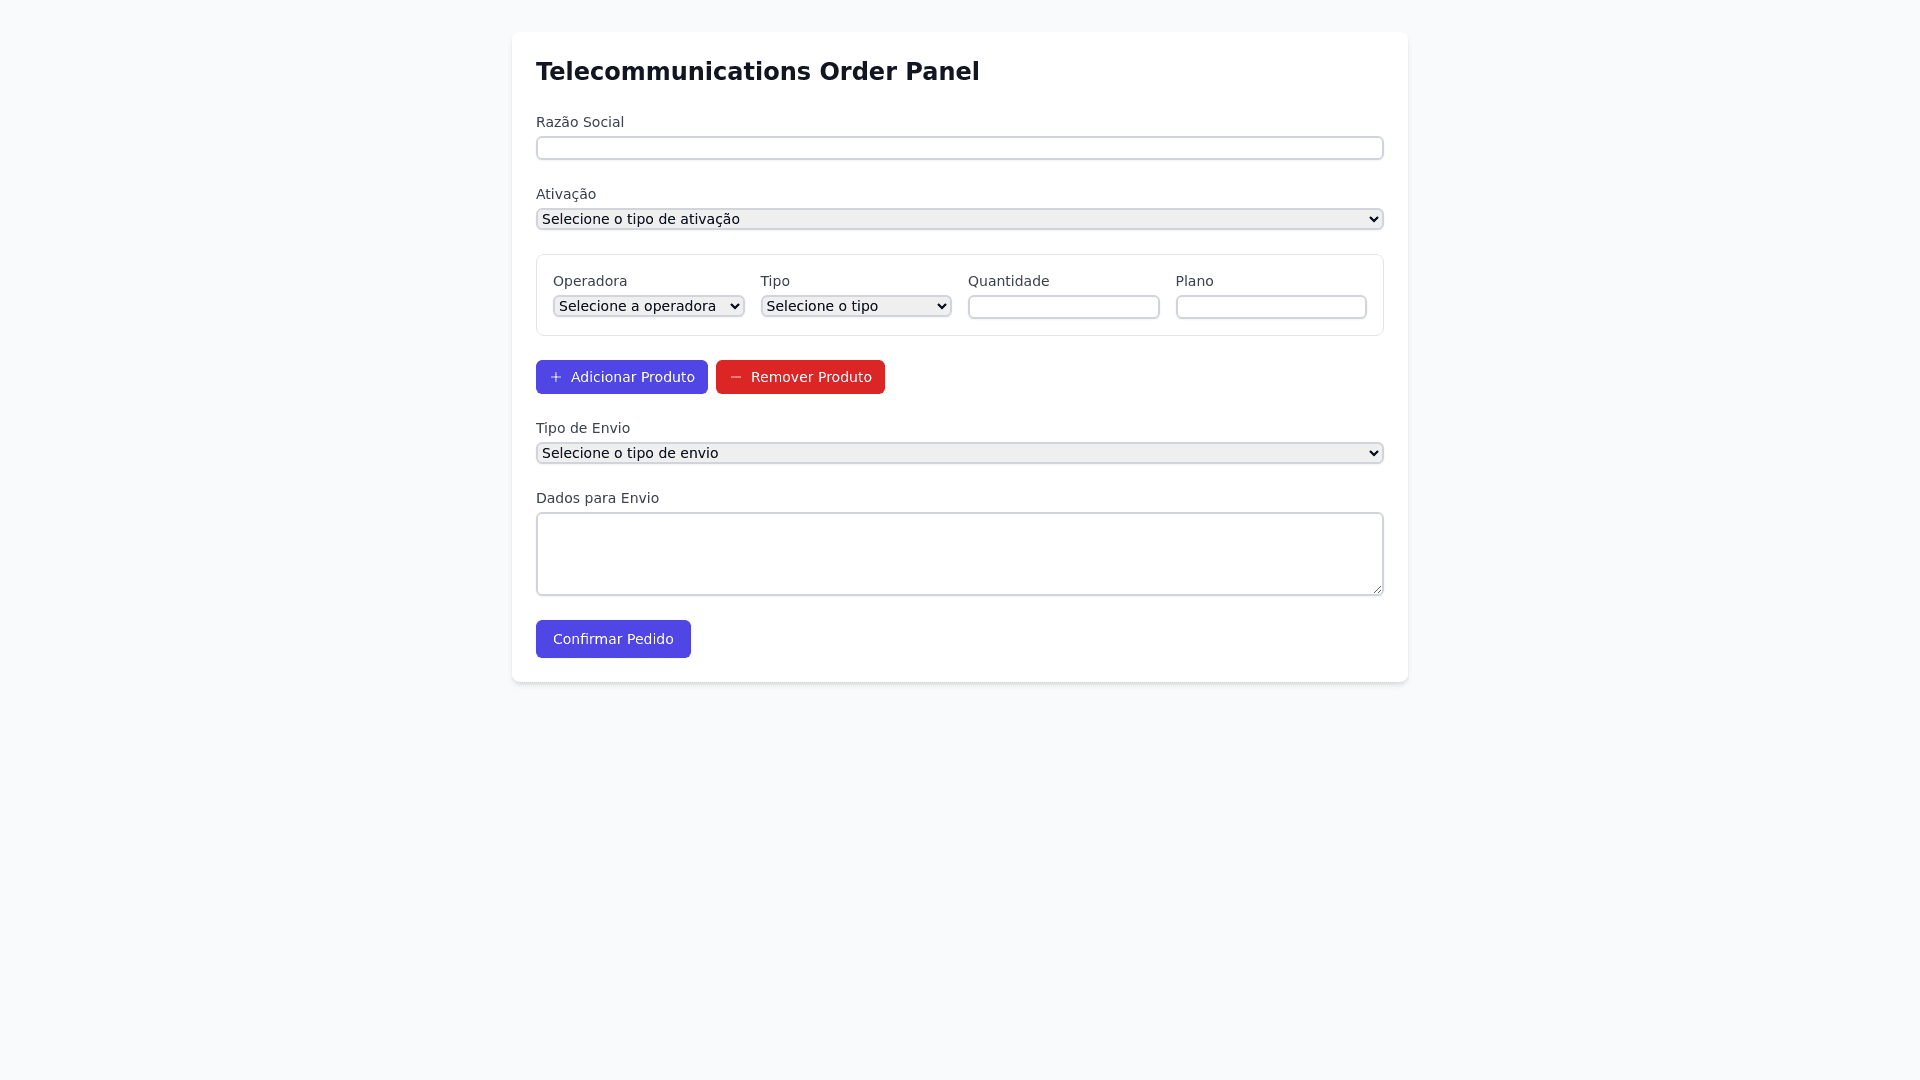1920x1080 pixels.
Task: Open the Ativação type dropdown
Action: coord(959,219)
